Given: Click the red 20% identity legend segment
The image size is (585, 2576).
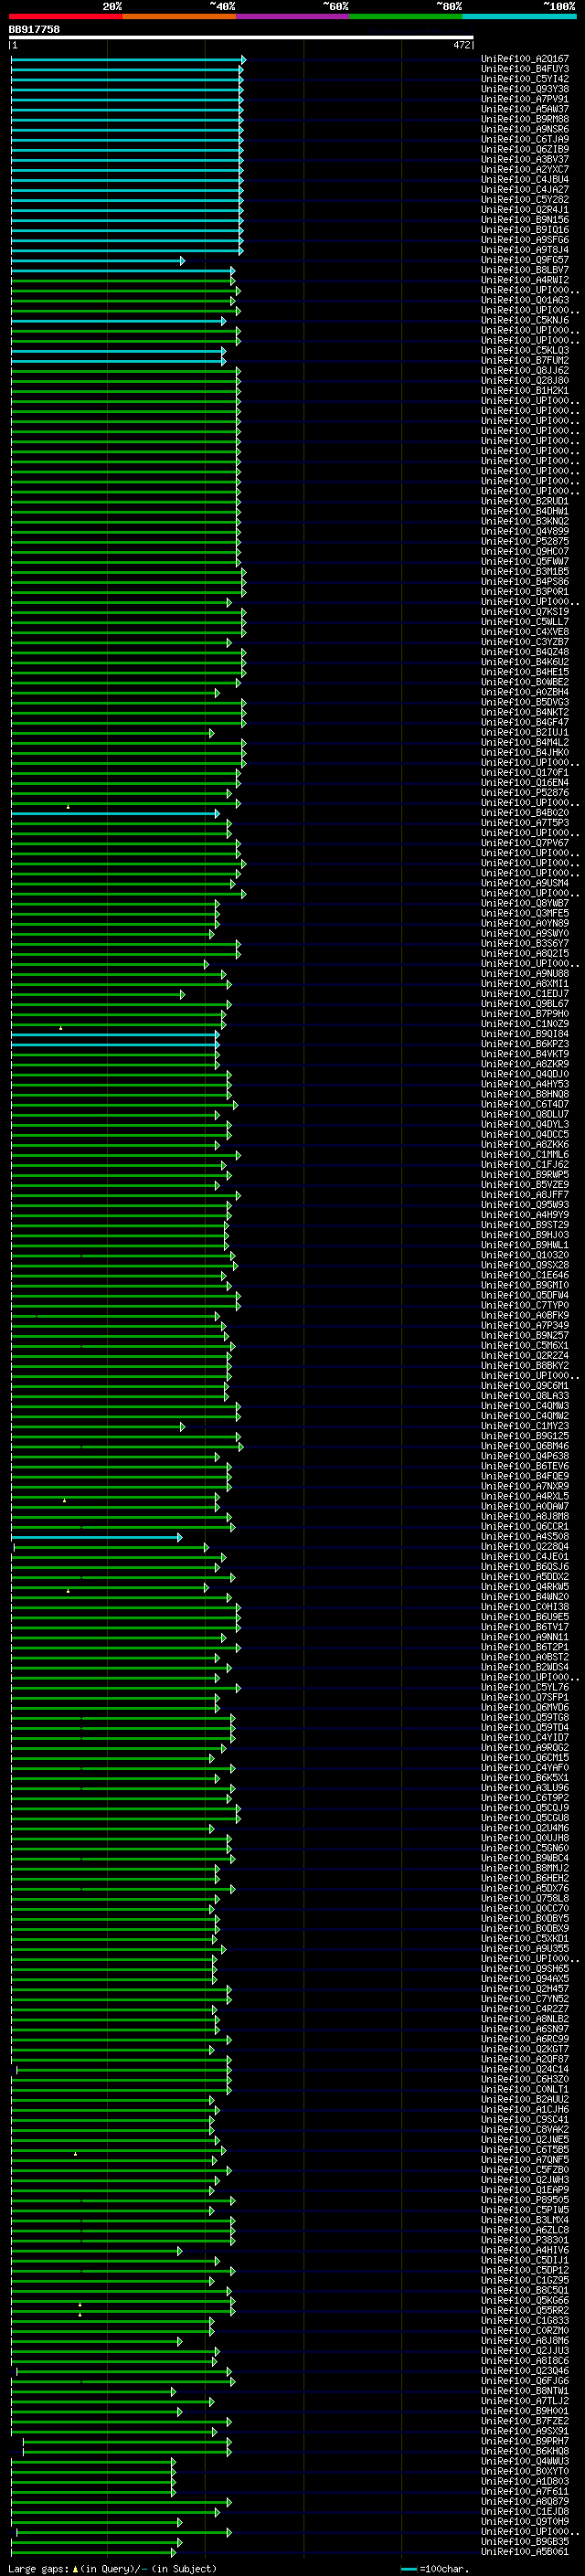Looking at the screenshot, I should pyautogui.click(x=66, y=16).
